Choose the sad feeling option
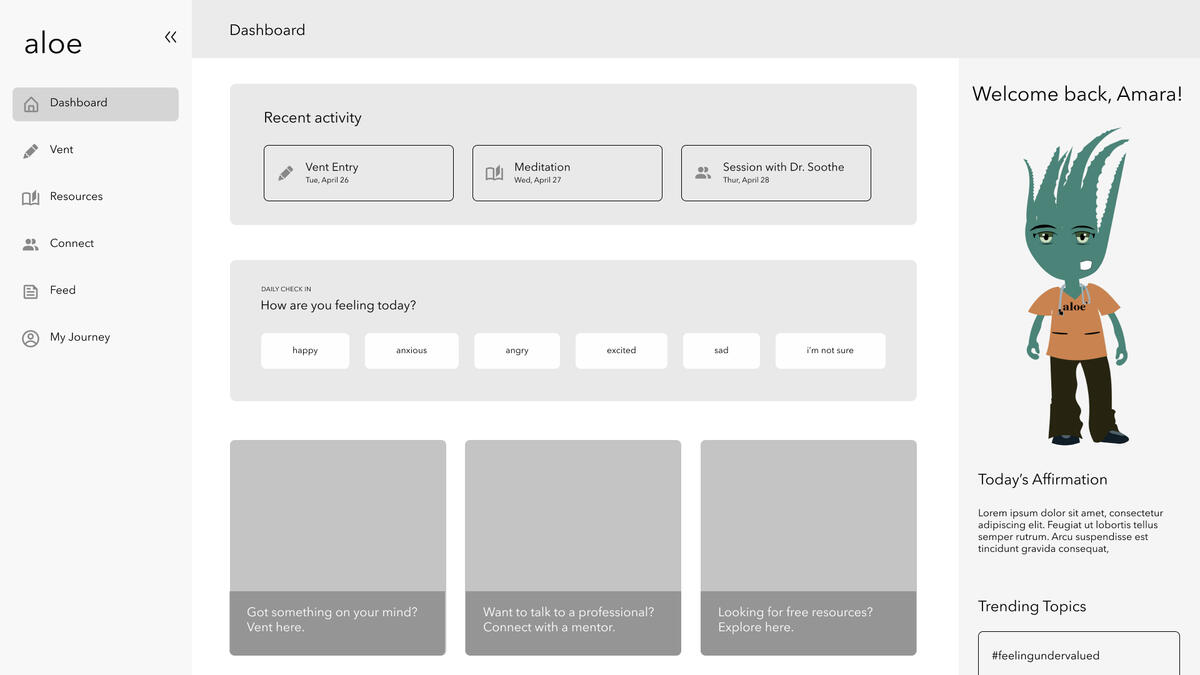 pyautogui.click(x=721, y=351)
